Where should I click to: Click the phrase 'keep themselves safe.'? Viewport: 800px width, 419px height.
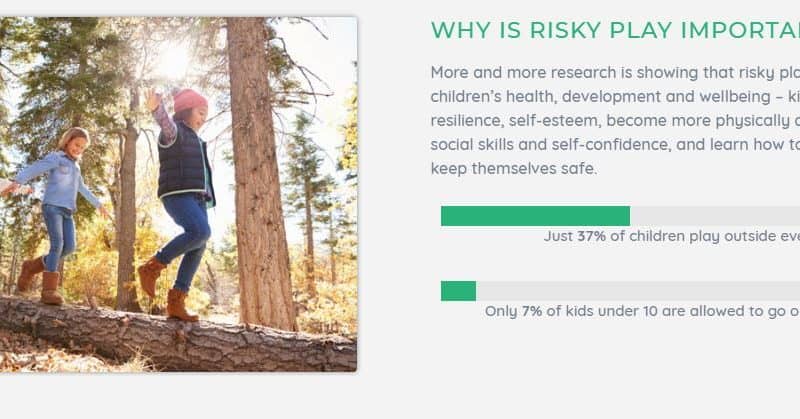513,168
